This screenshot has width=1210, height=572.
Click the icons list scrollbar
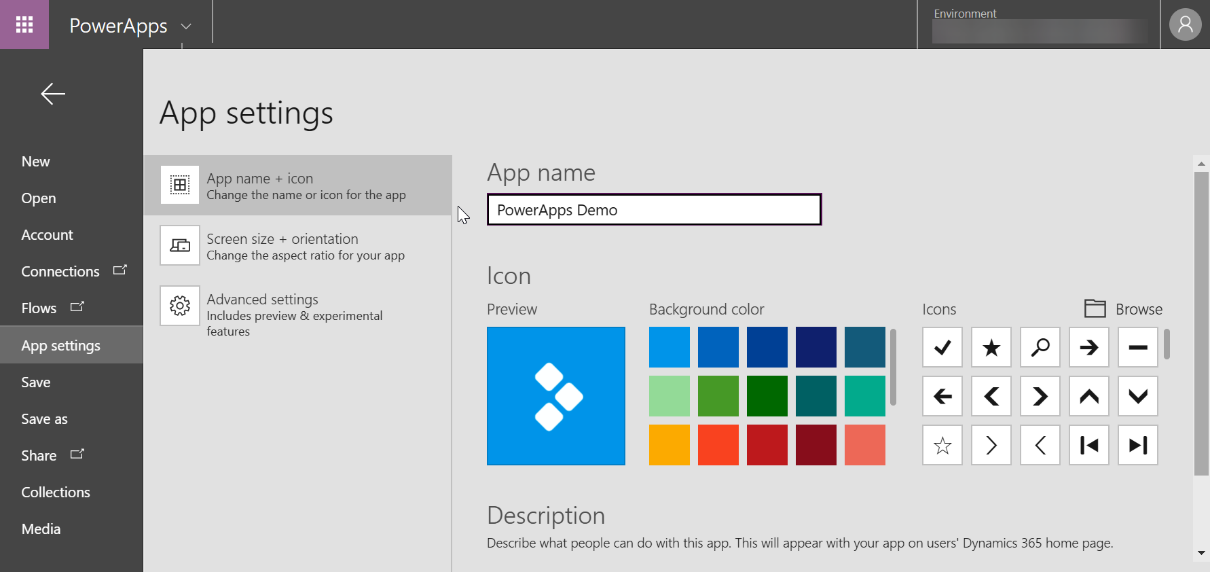pos(1167,344)
